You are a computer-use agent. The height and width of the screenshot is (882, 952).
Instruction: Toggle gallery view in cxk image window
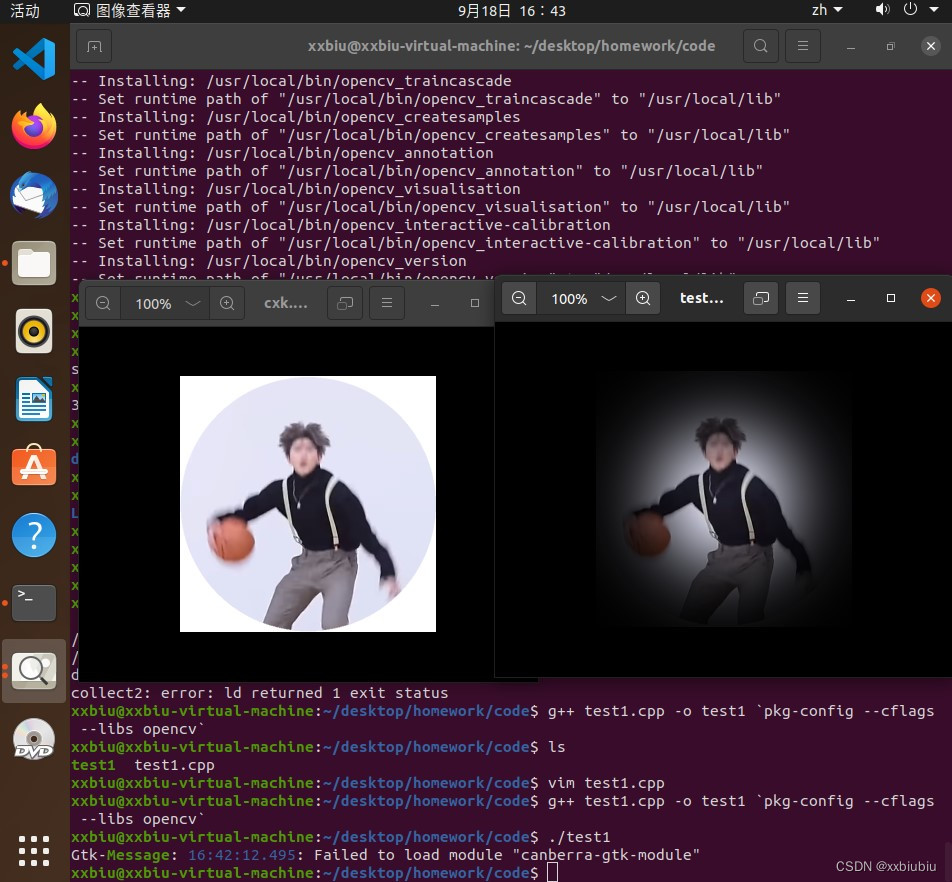click(345, 303)
